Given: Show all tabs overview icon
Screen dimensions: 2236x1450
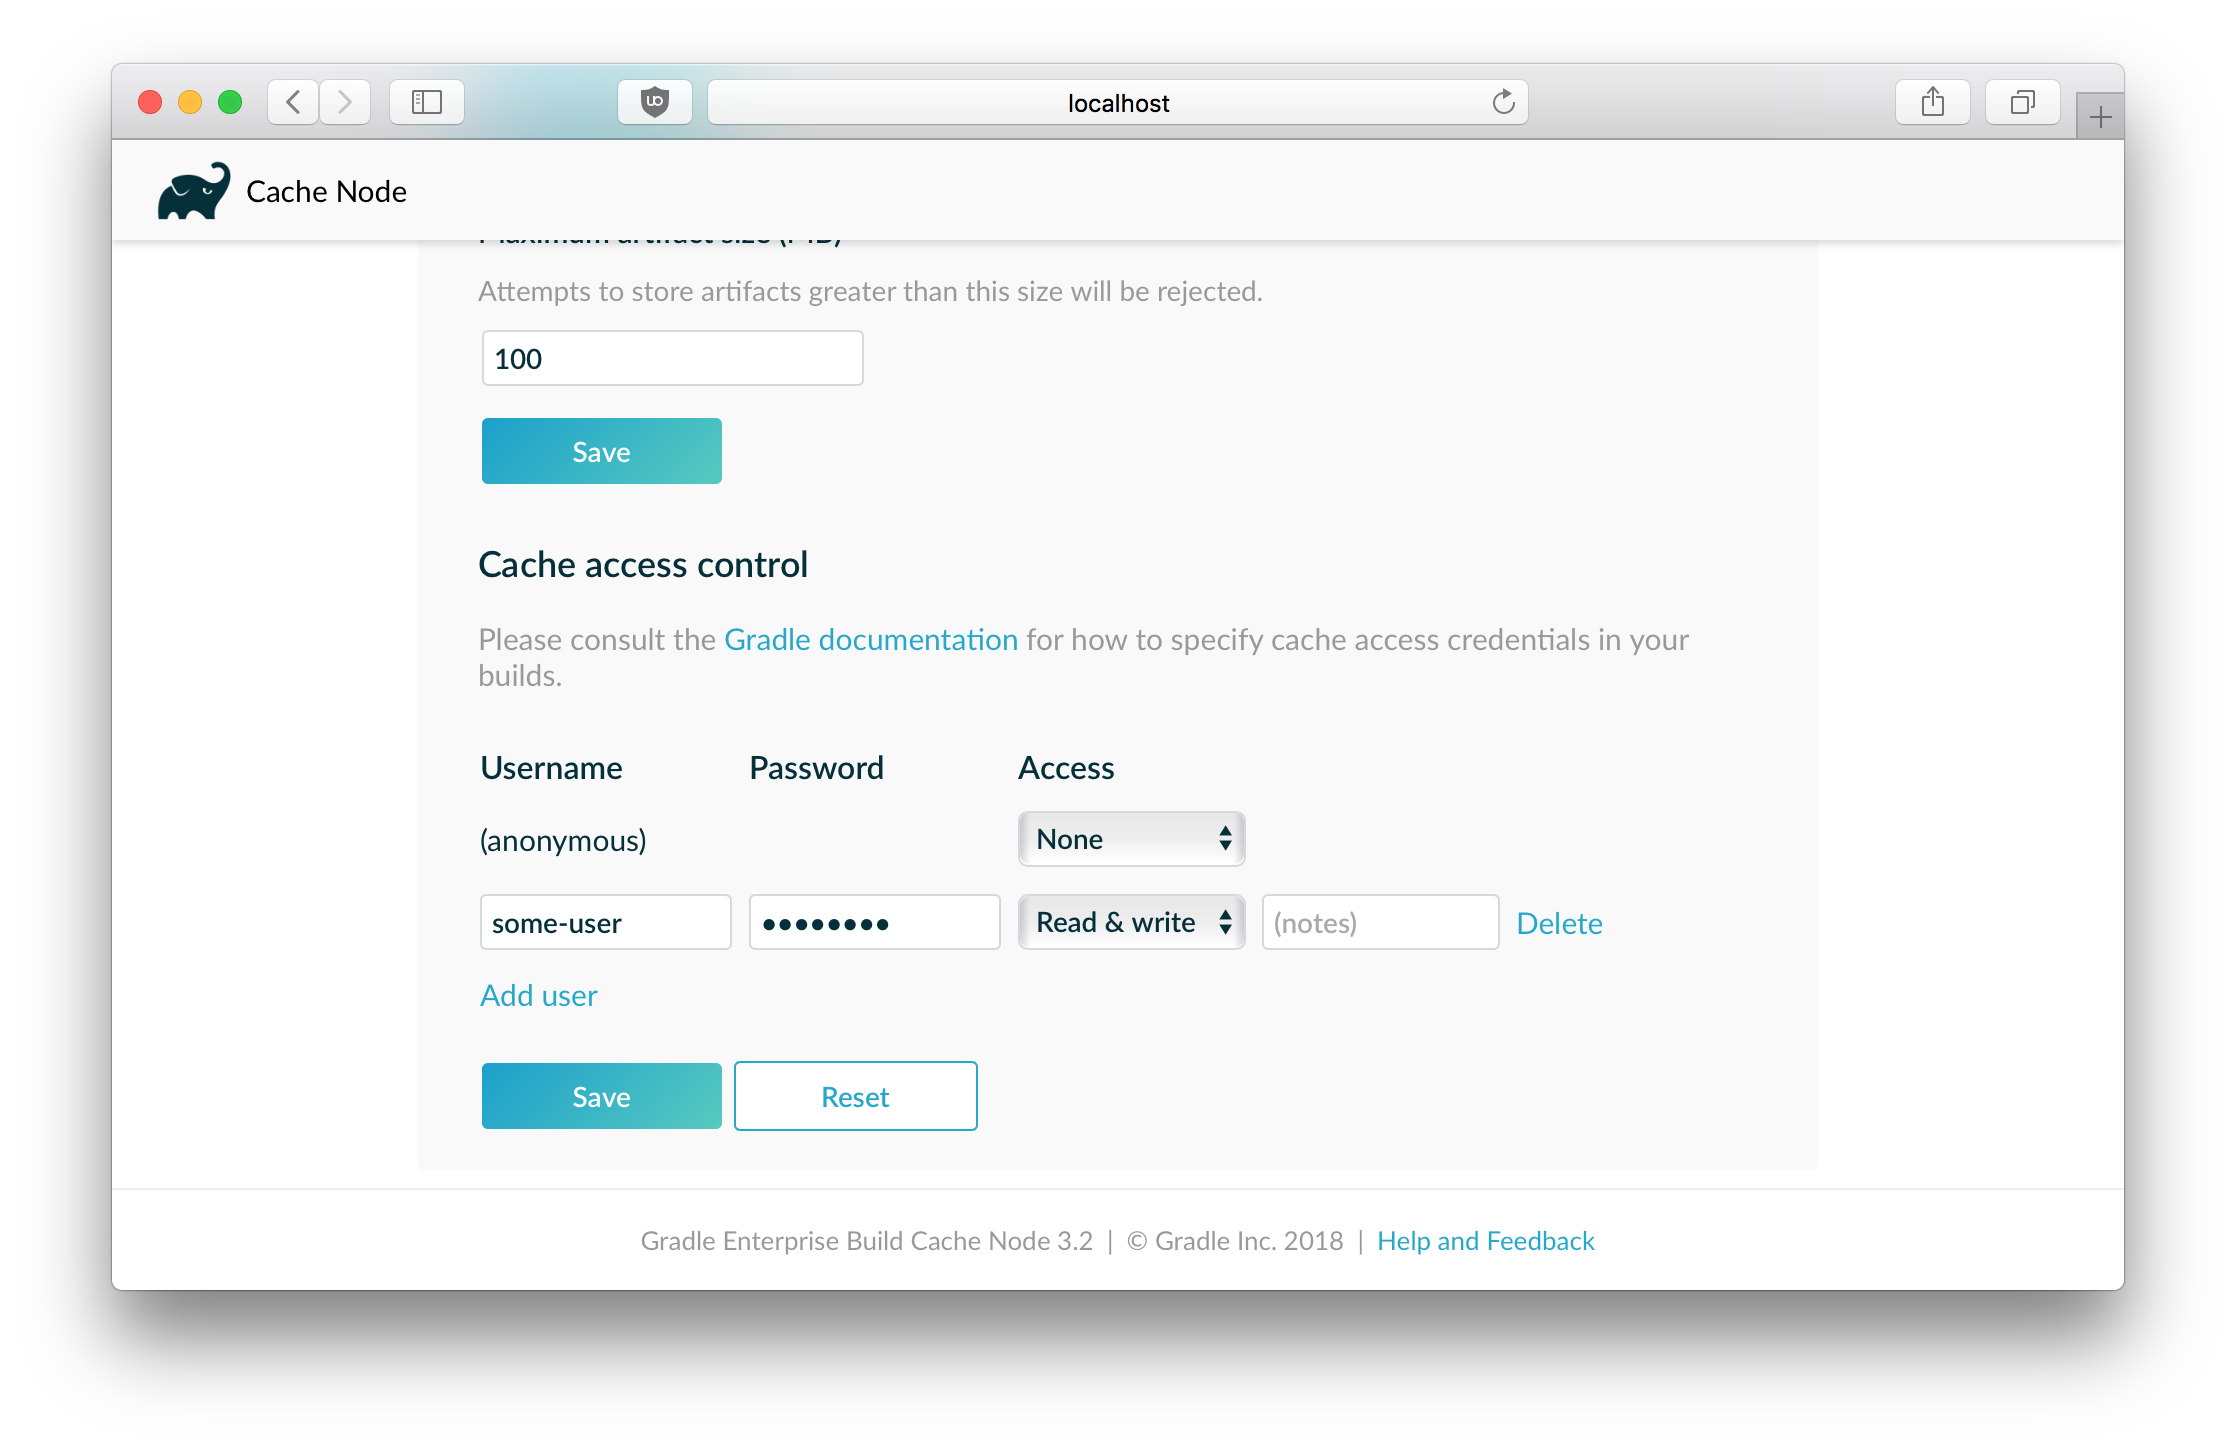Looking at the screenshot, I should tap(2022, 102).
